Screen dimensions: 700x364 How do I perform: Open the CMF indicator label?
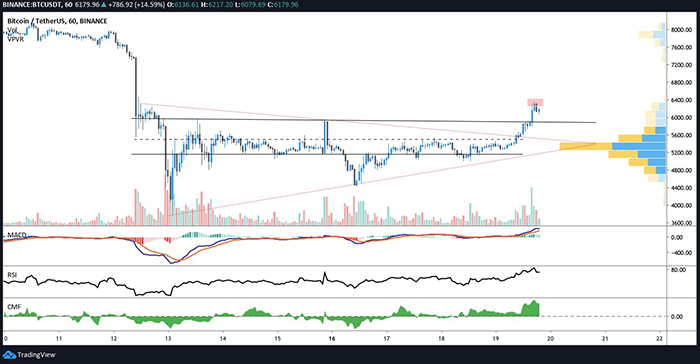click(13, 307)
